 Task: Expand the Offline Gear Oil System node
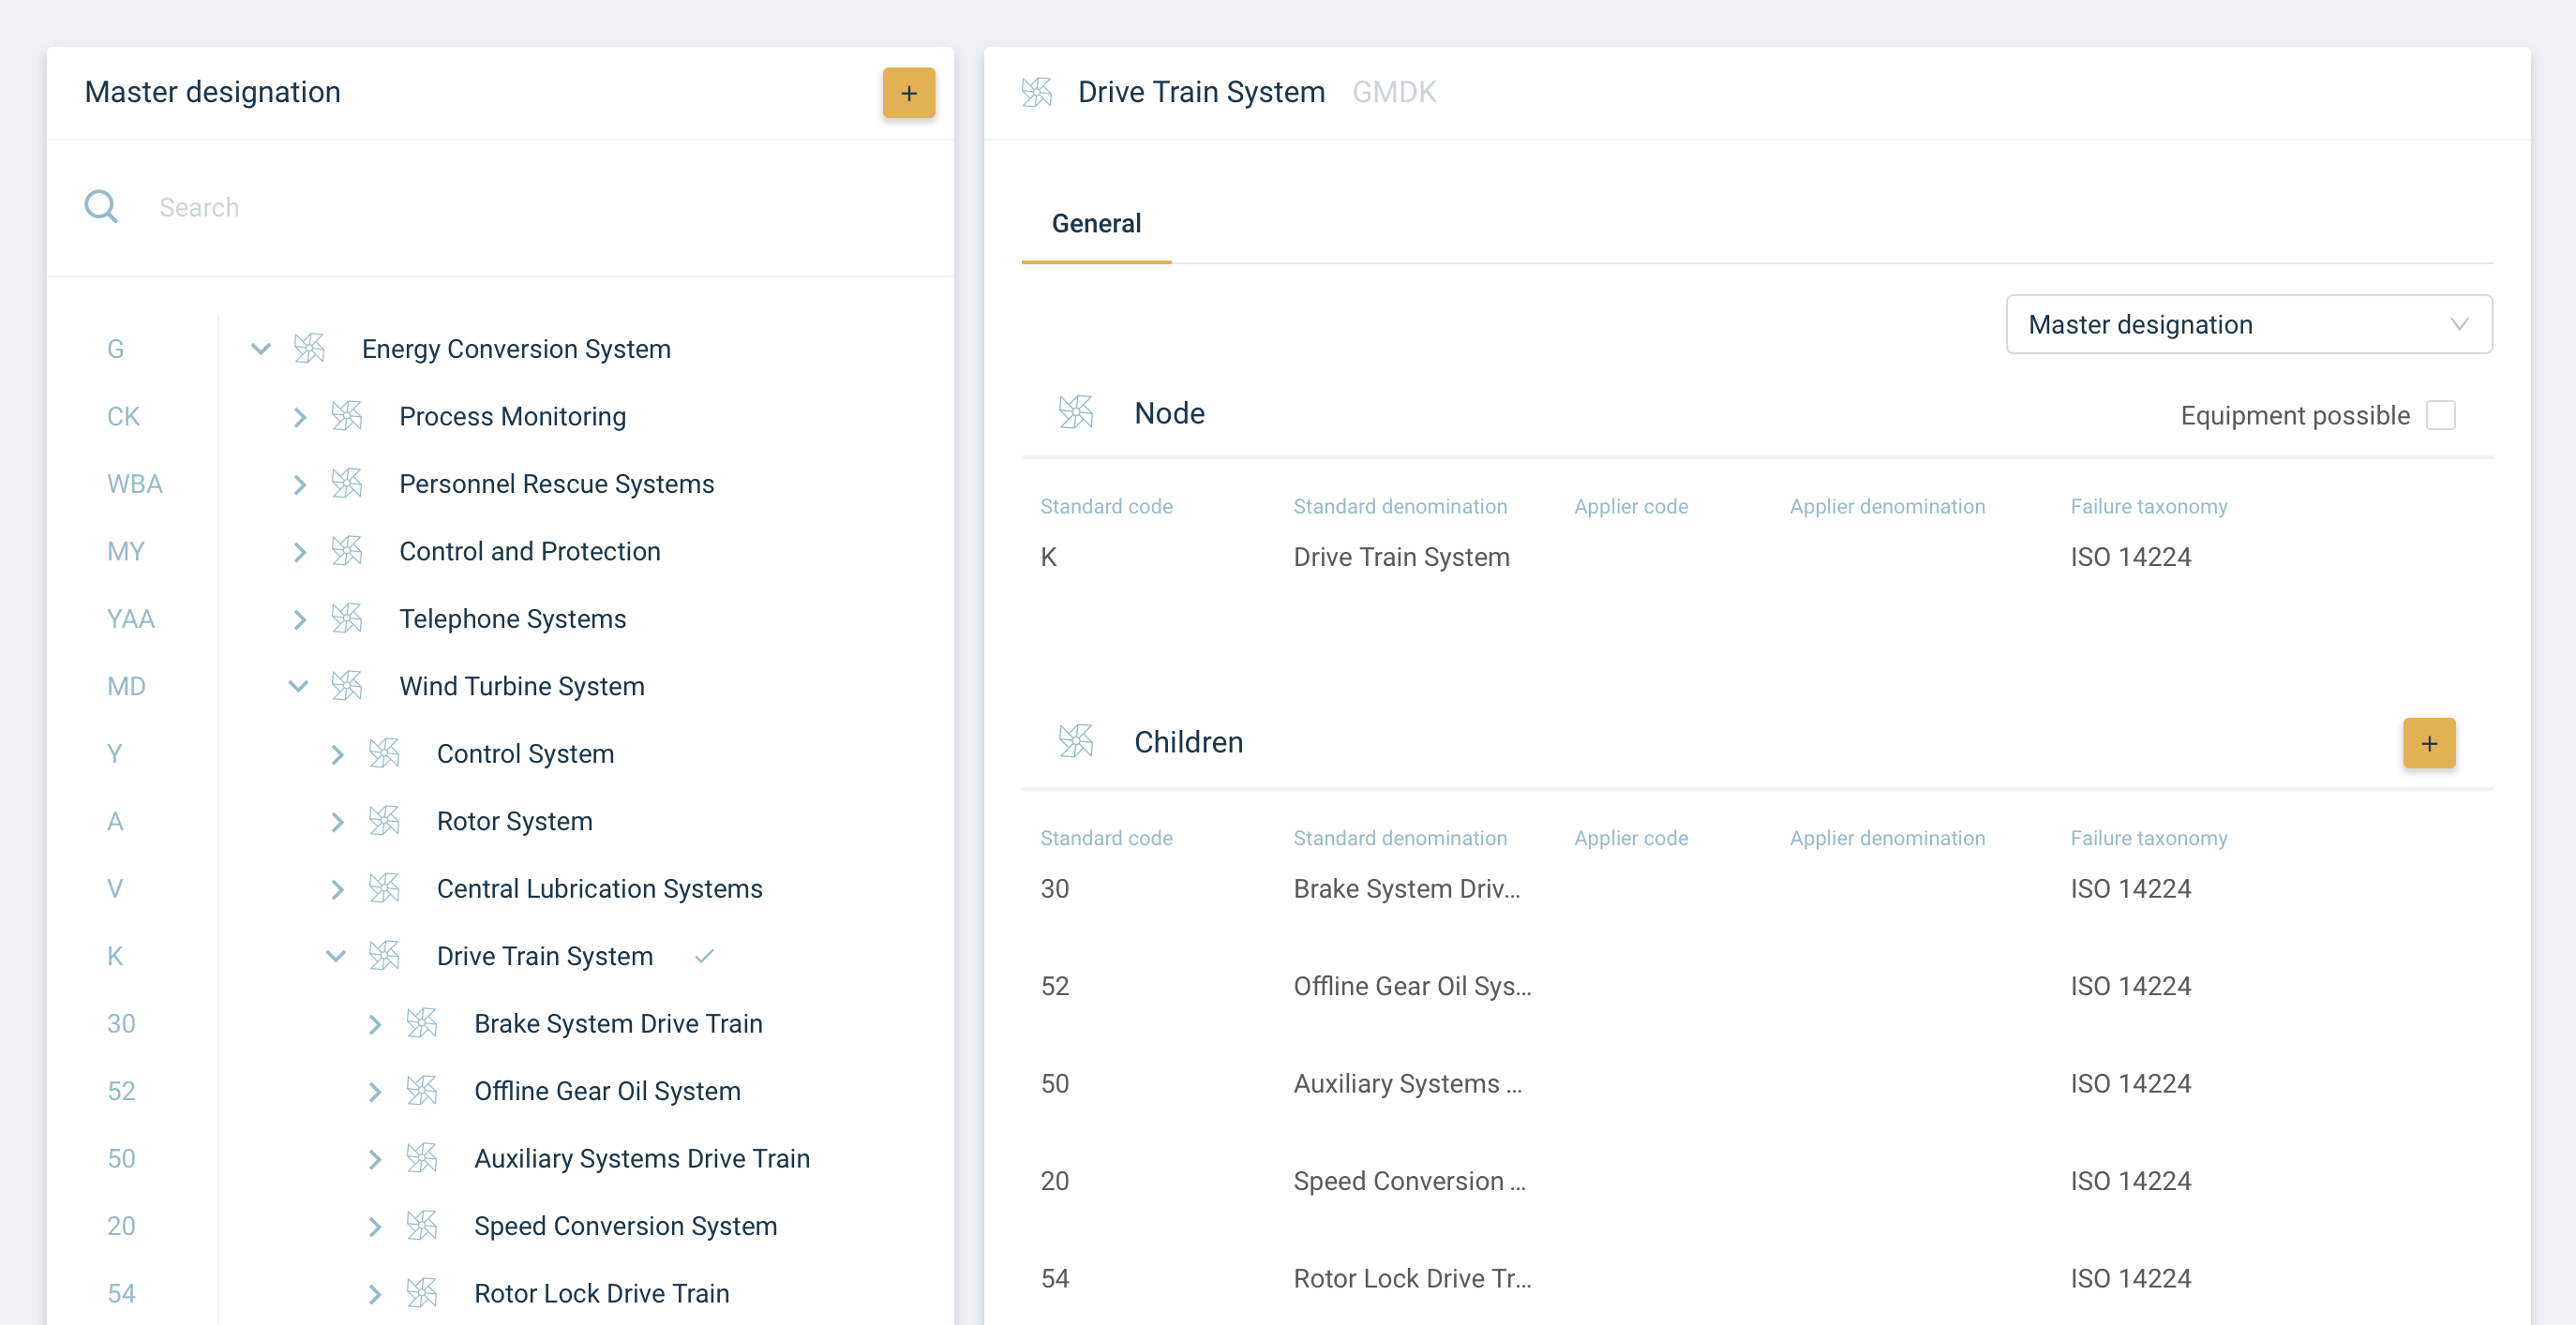click(374, 1091)
